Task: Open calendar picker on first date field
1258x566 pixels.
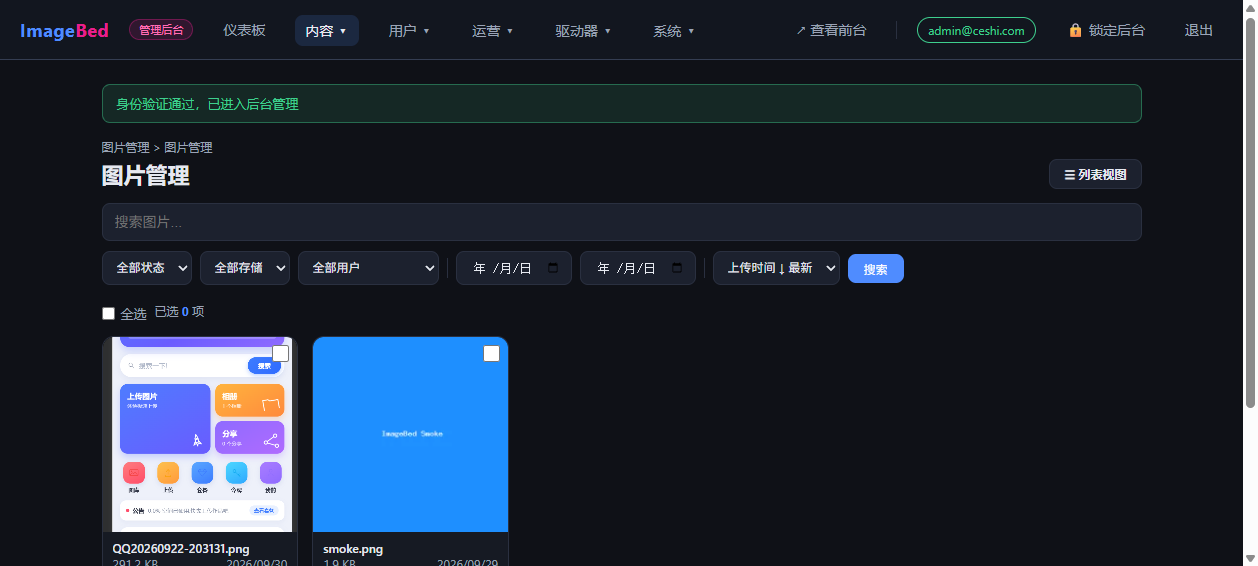Action: pos(553,268)
